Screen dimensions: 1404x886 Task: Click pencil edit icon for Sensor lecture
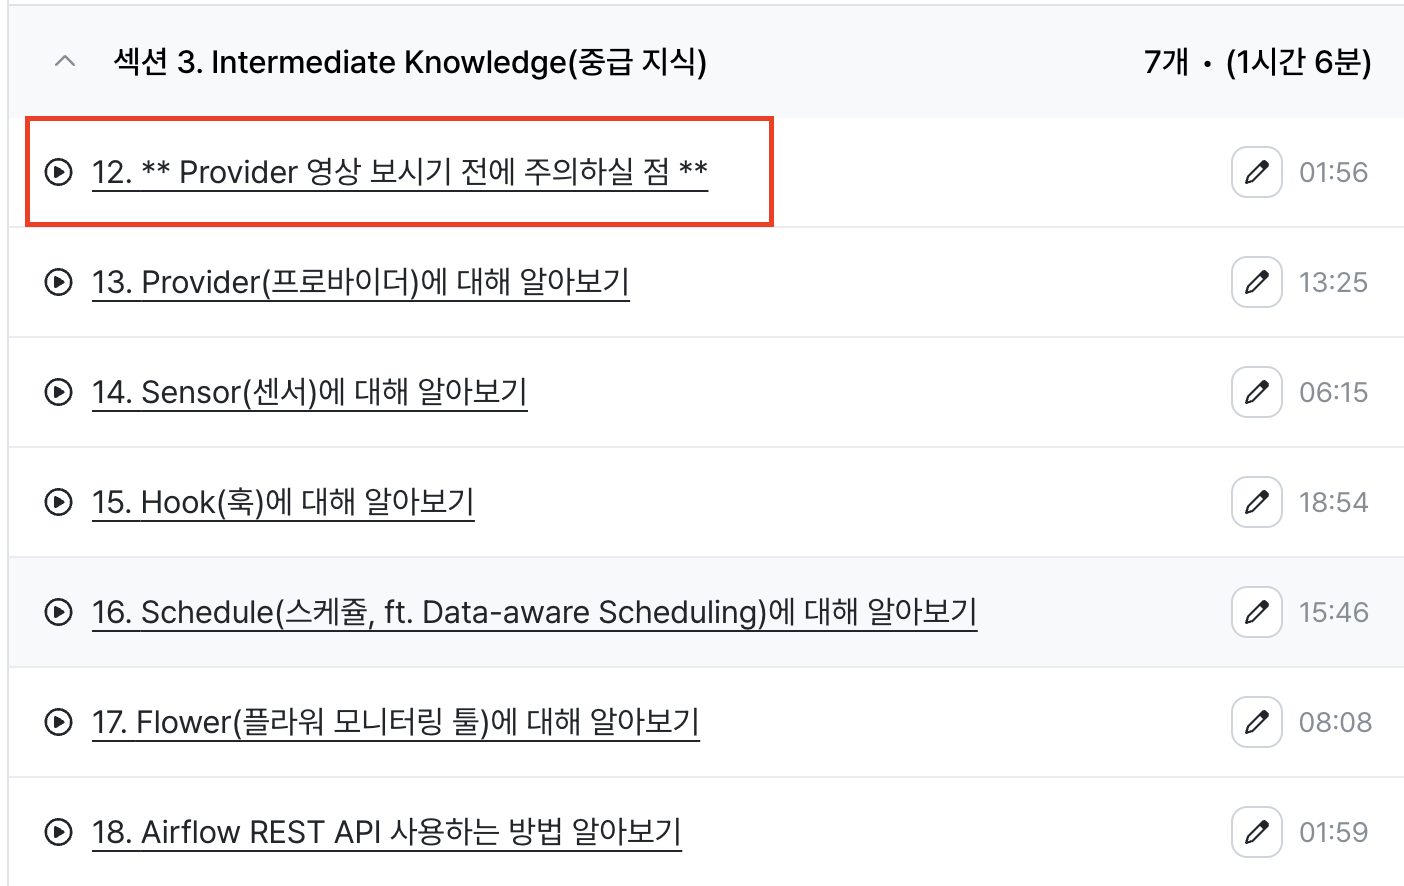point(1256,392)
